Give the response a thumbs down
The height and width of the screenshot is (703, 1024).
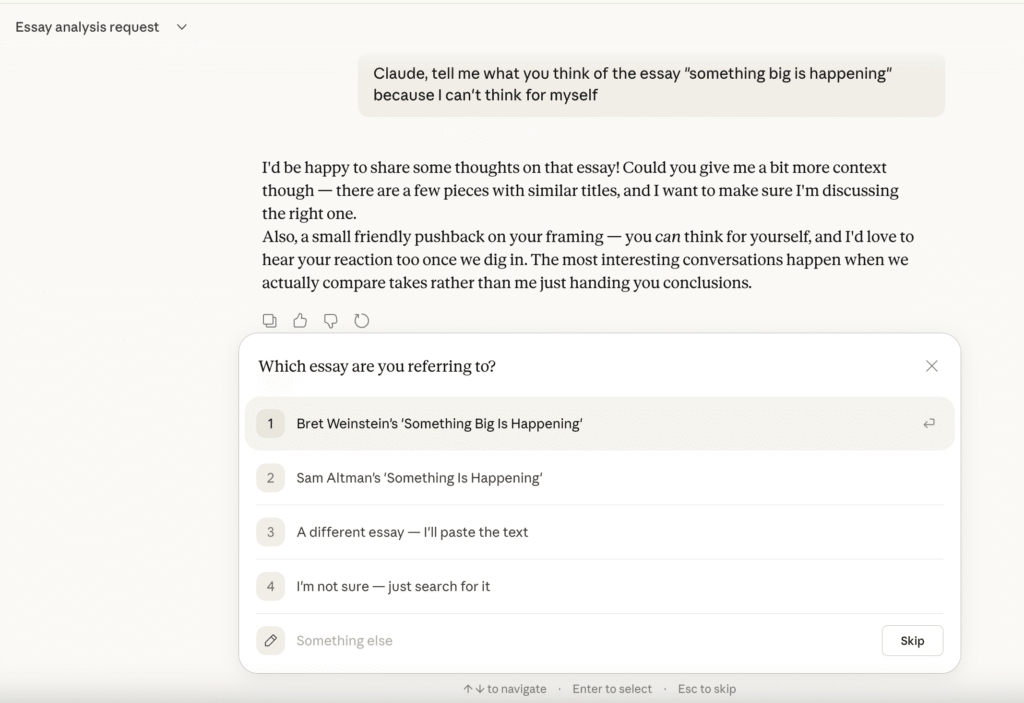click(331, 321)
